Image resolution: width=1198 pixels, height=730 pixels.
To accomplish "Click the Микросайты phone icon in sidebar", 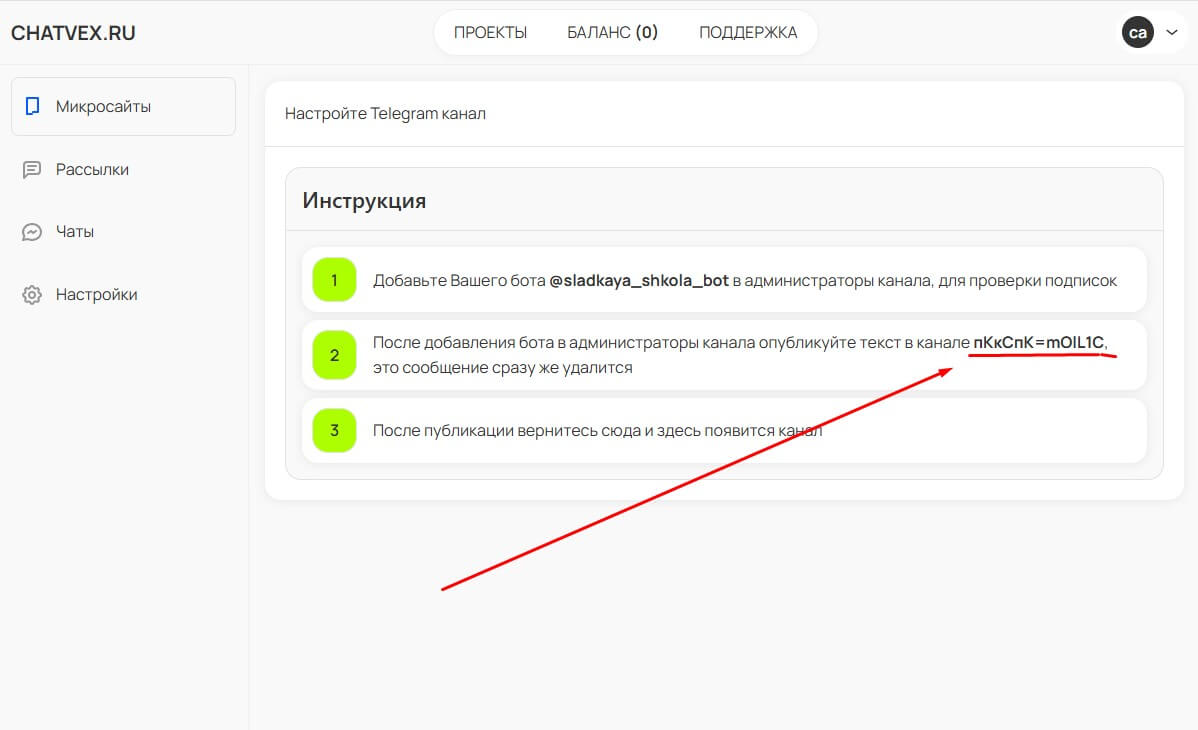I will point(32,106).
